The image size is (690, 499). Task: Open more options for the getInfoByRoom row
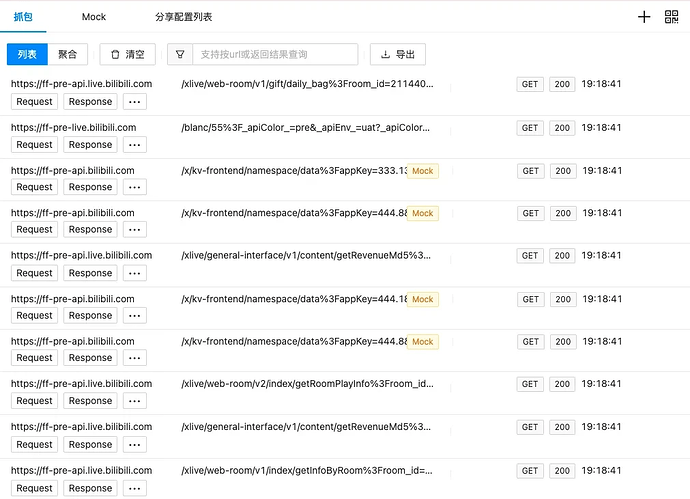click(135, 488)
